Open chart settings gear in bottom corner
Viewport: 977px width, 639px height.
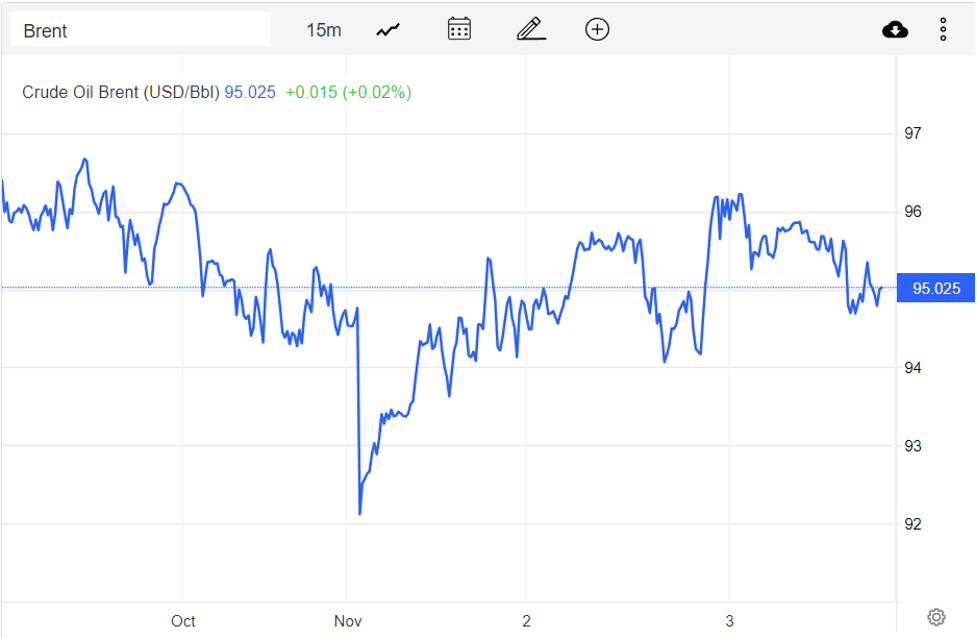point(936,616)
